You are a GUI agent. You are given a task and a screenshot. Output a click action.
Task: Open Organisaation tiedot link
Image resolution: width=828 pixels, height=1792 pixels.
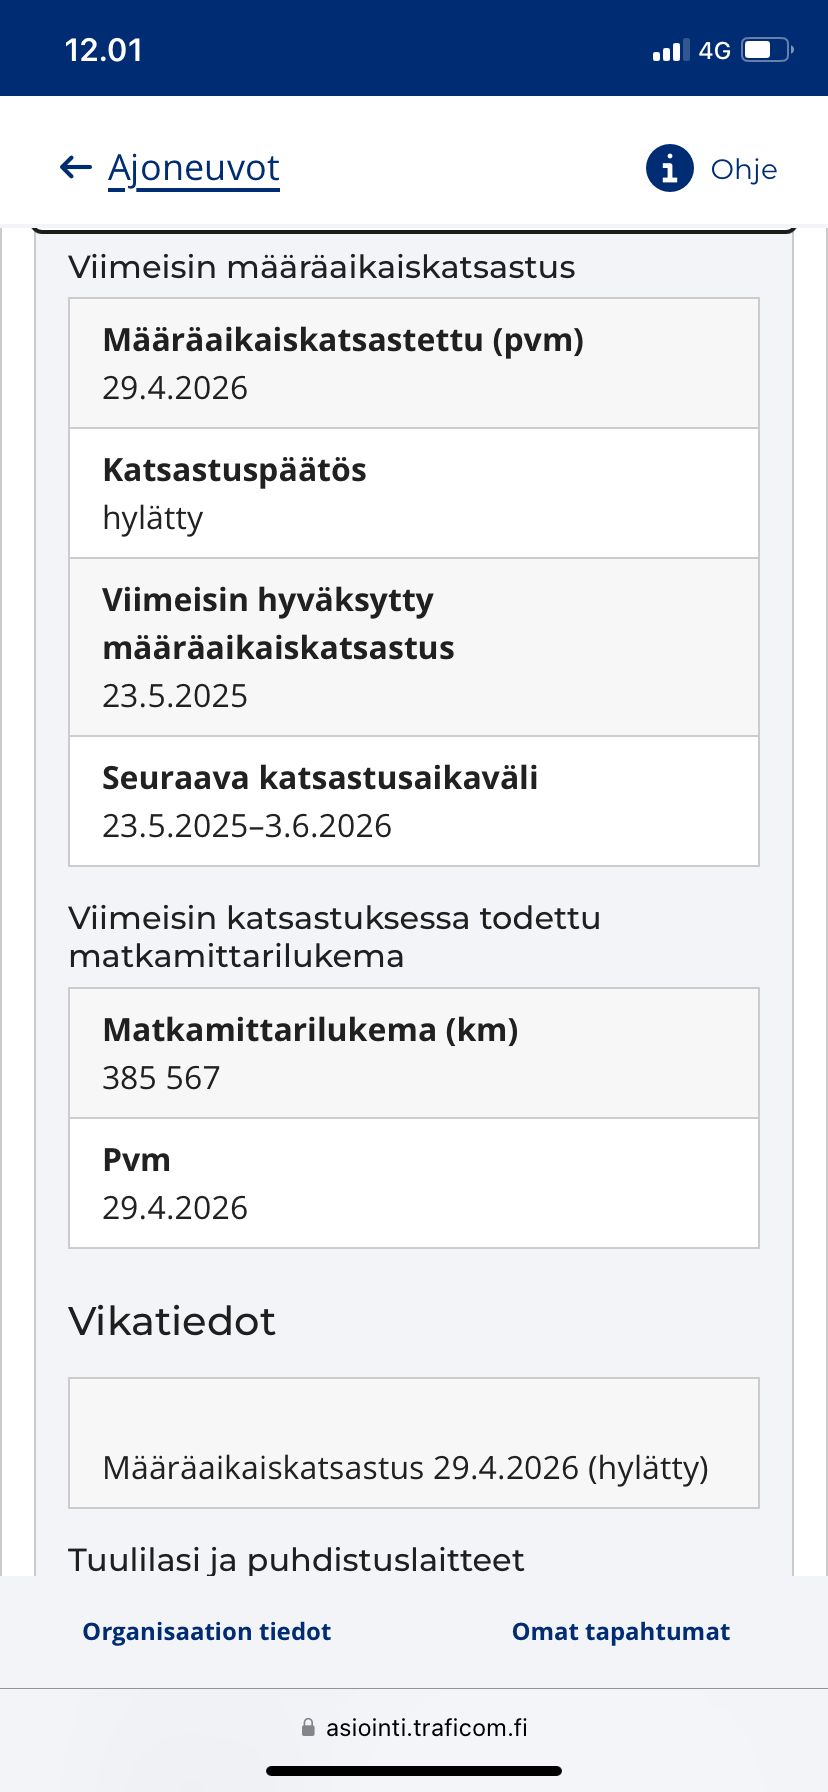(x=207, y=1631)
